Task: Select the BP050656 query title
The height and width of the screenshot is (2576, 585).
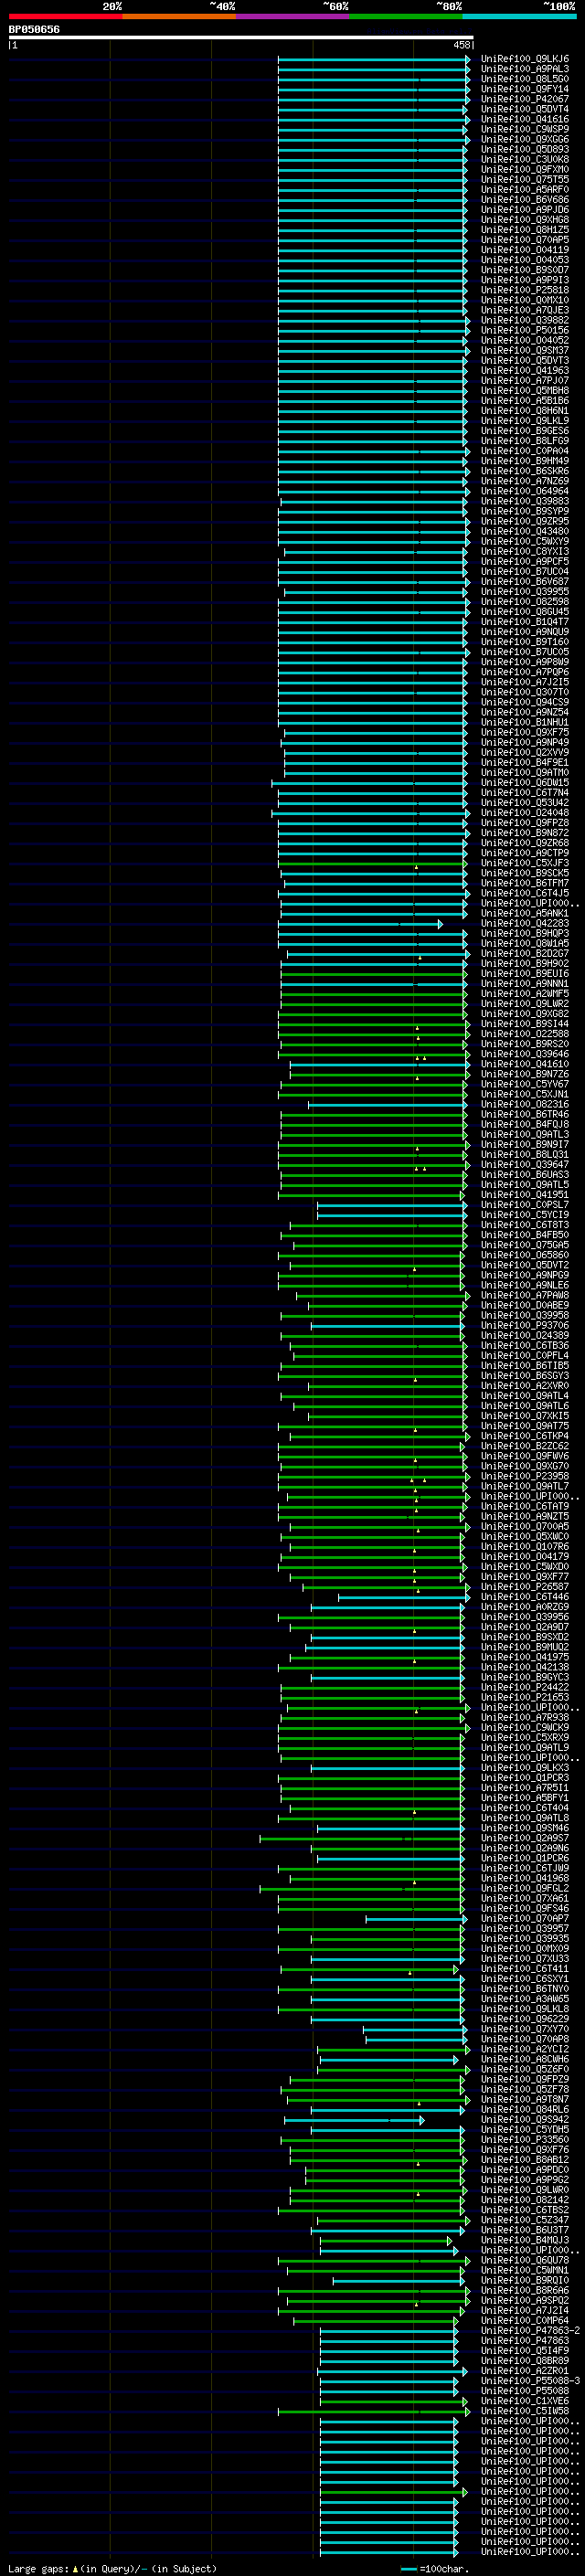Action: (x=34, y=30)
